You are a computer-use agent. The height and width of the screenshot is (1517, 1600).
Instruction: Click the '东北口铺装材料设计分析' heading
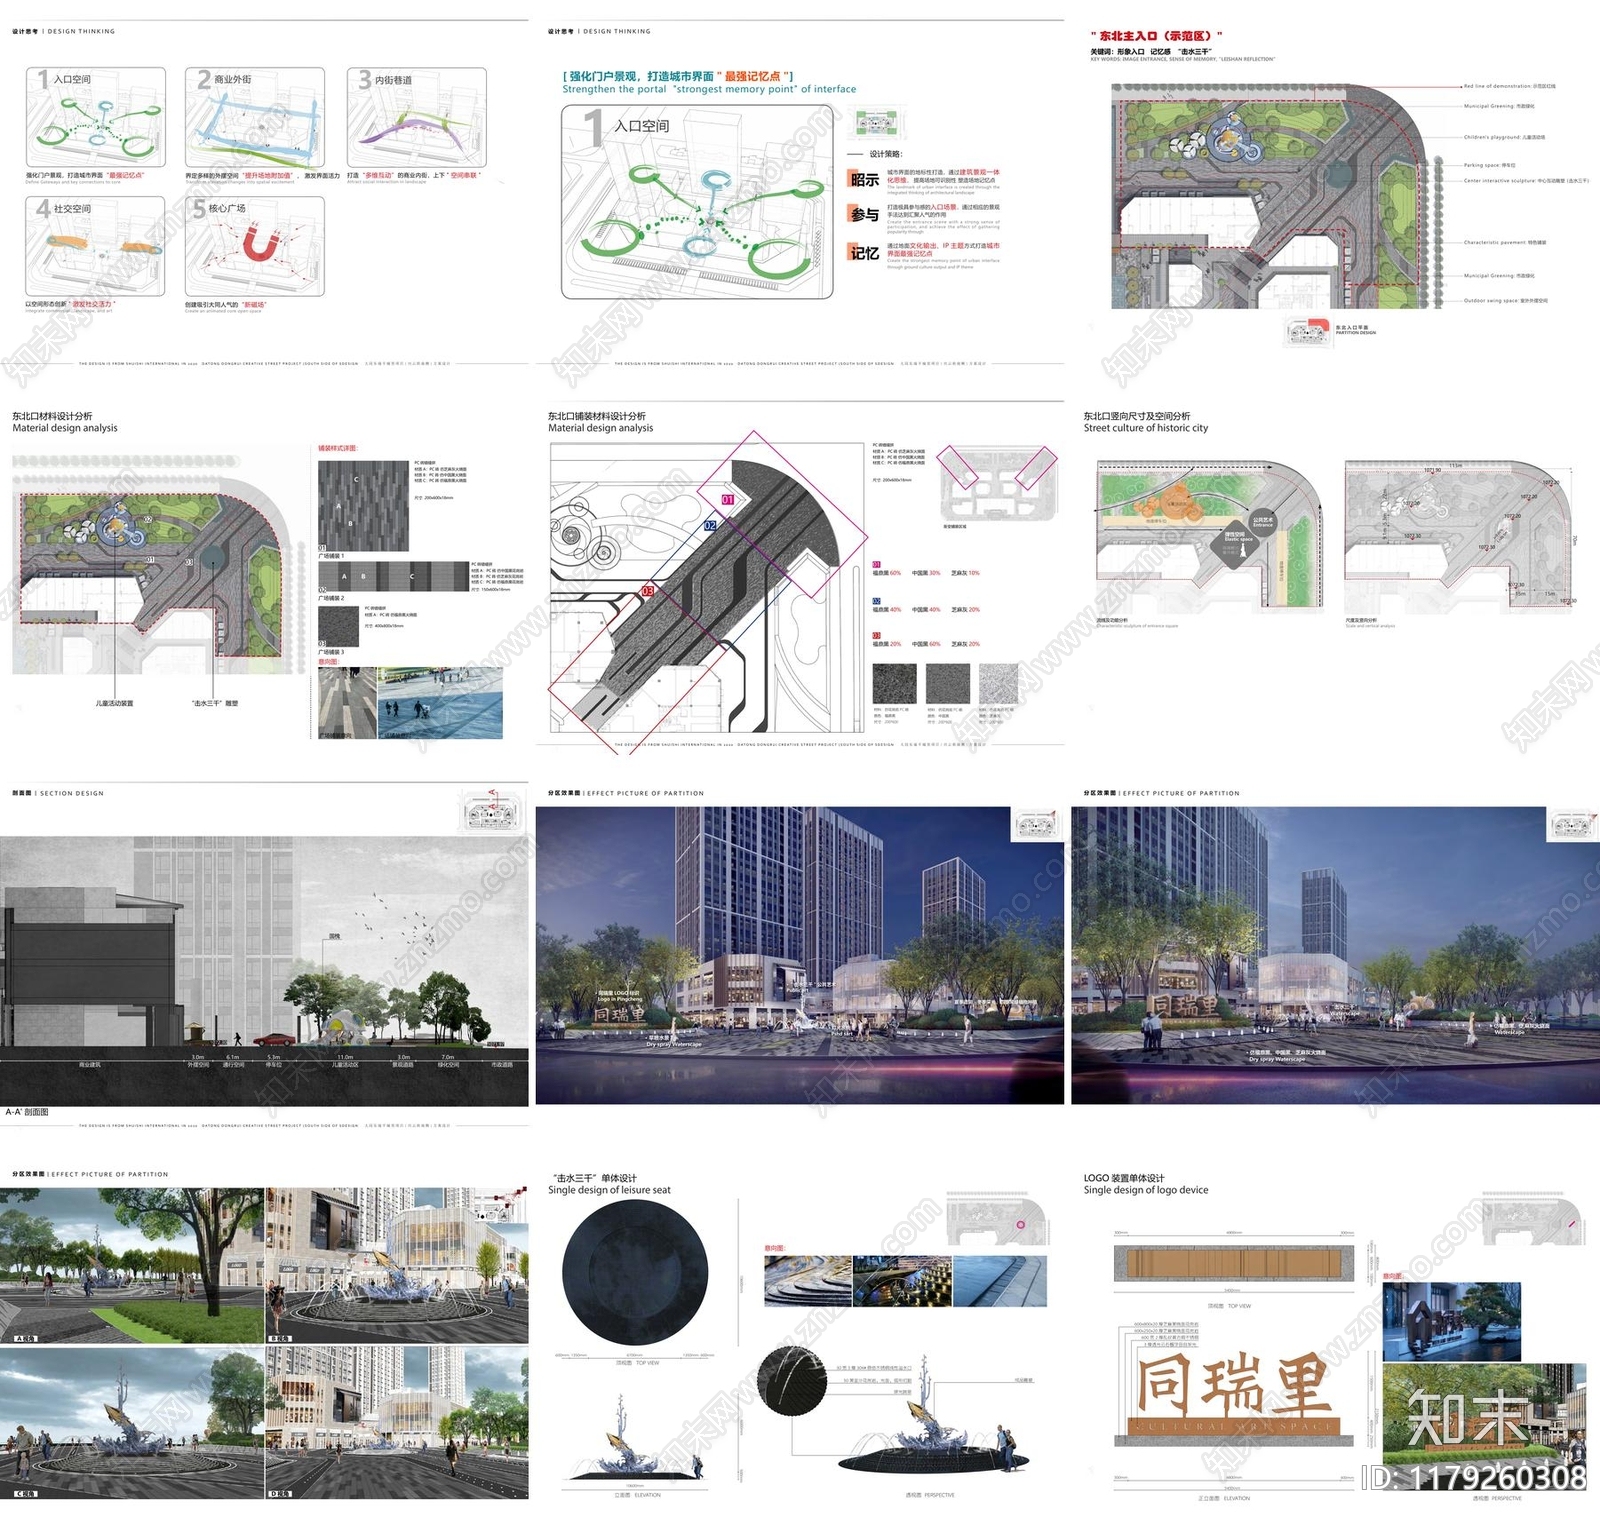597,416
